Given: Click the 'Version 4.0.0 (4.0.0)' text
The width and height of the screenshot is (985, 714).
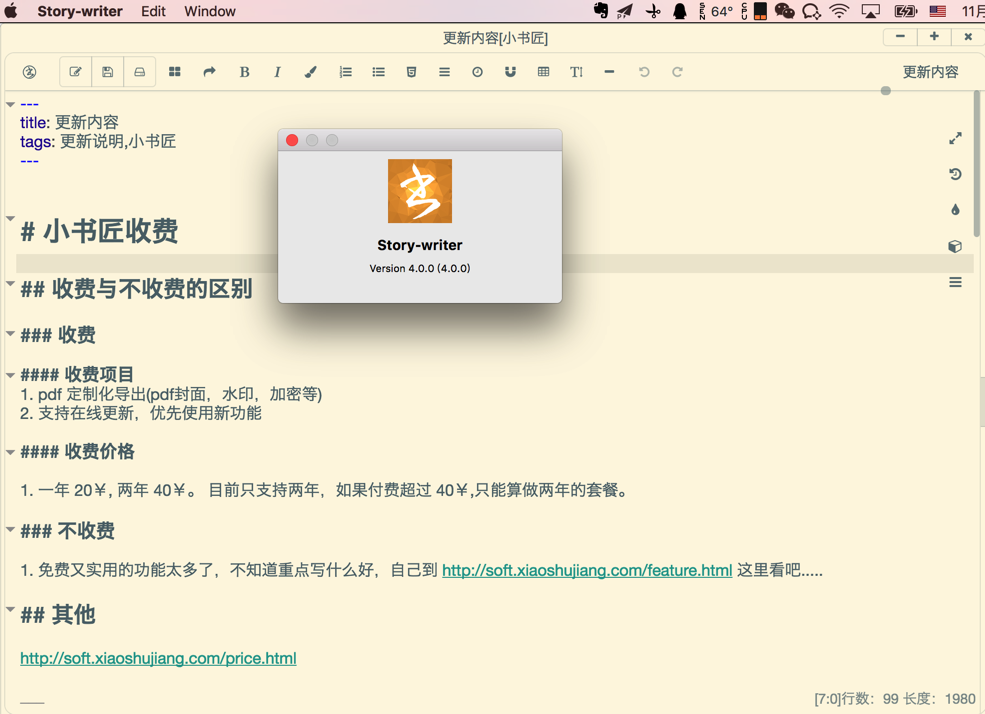Looking at the screenshot, I should pyautogui.click(x=420, y=268).
